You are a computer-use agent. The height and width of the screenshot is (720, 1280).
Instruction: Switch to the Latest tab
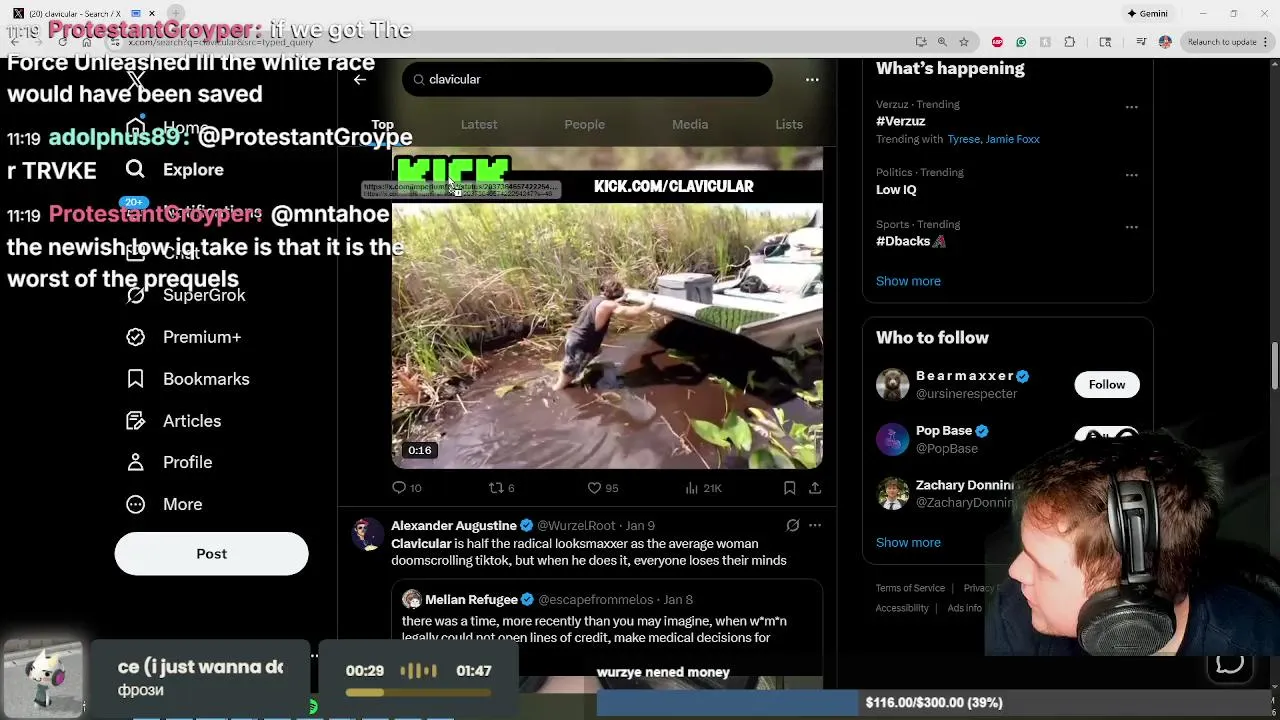[x=479, y=124]
